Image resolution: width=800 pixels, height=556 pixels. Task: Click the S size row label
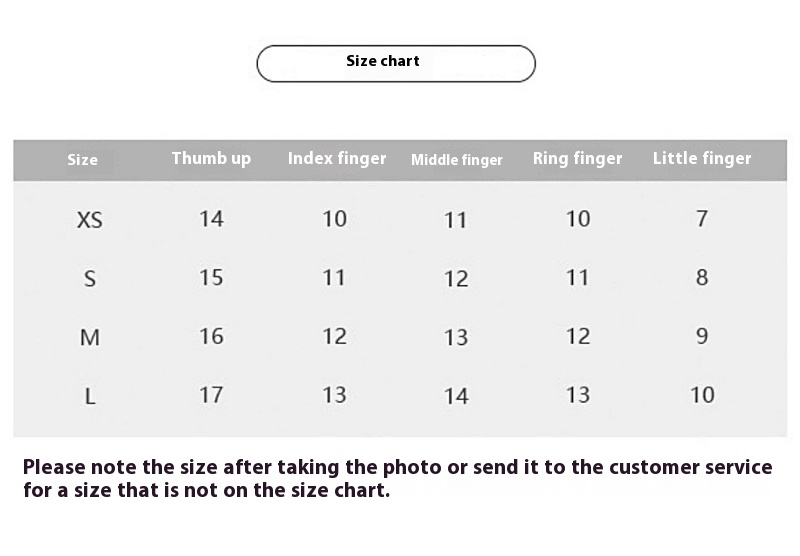pyautogui.click(x=90, y=279)
